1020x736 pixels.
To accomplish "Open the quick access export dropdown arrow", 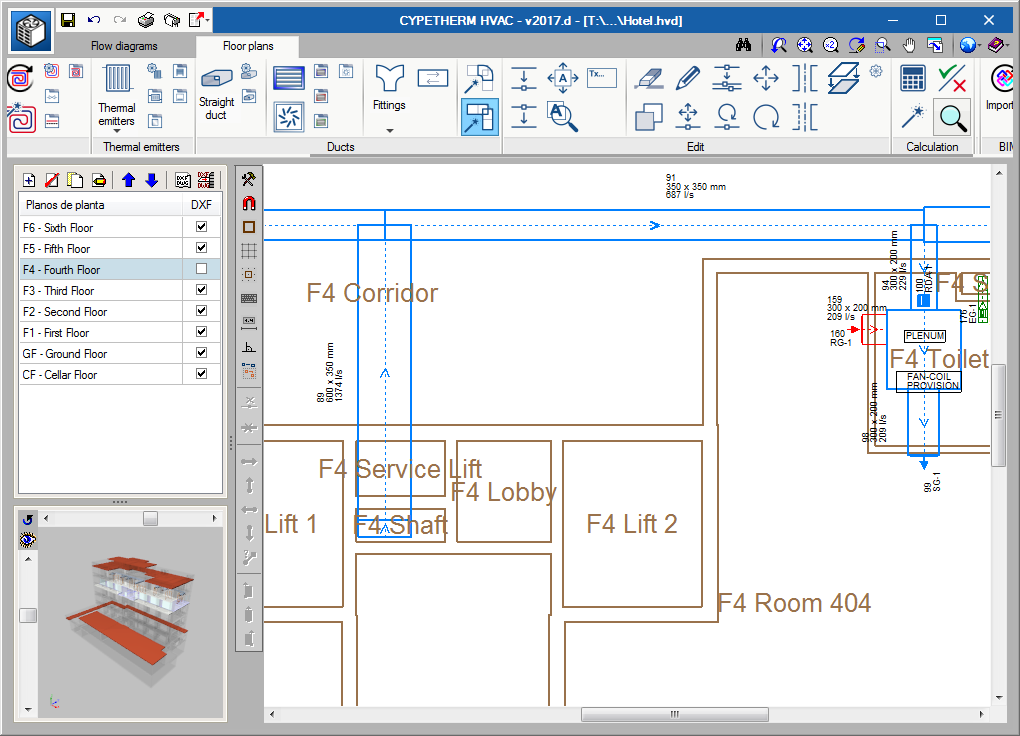I will pos(208,20).
